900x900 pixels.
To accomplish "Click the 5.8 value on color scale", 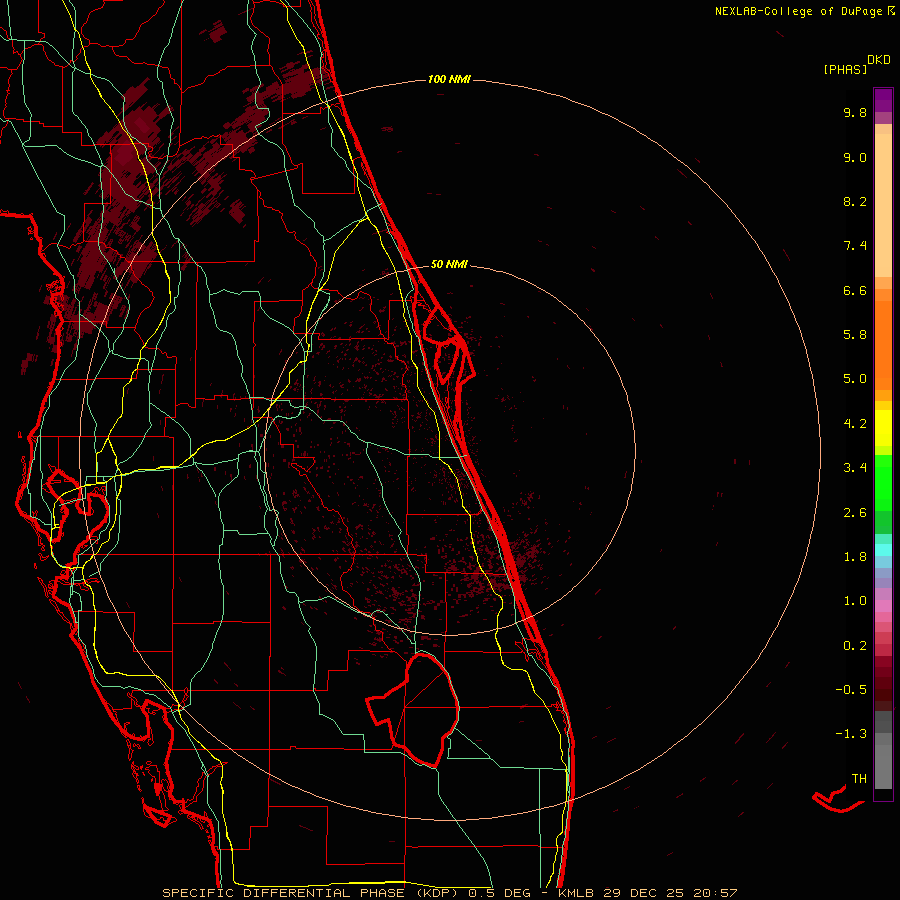I will pos(855,335).
